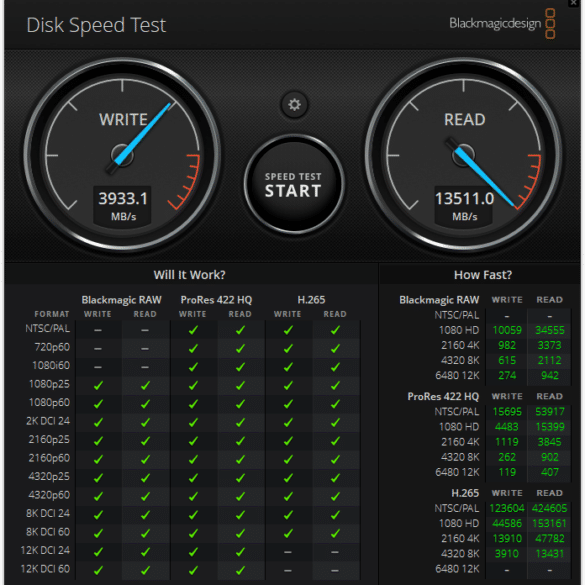
Task: Select H.265 4320 8K read value 13431
Action: tap(550, 554)
